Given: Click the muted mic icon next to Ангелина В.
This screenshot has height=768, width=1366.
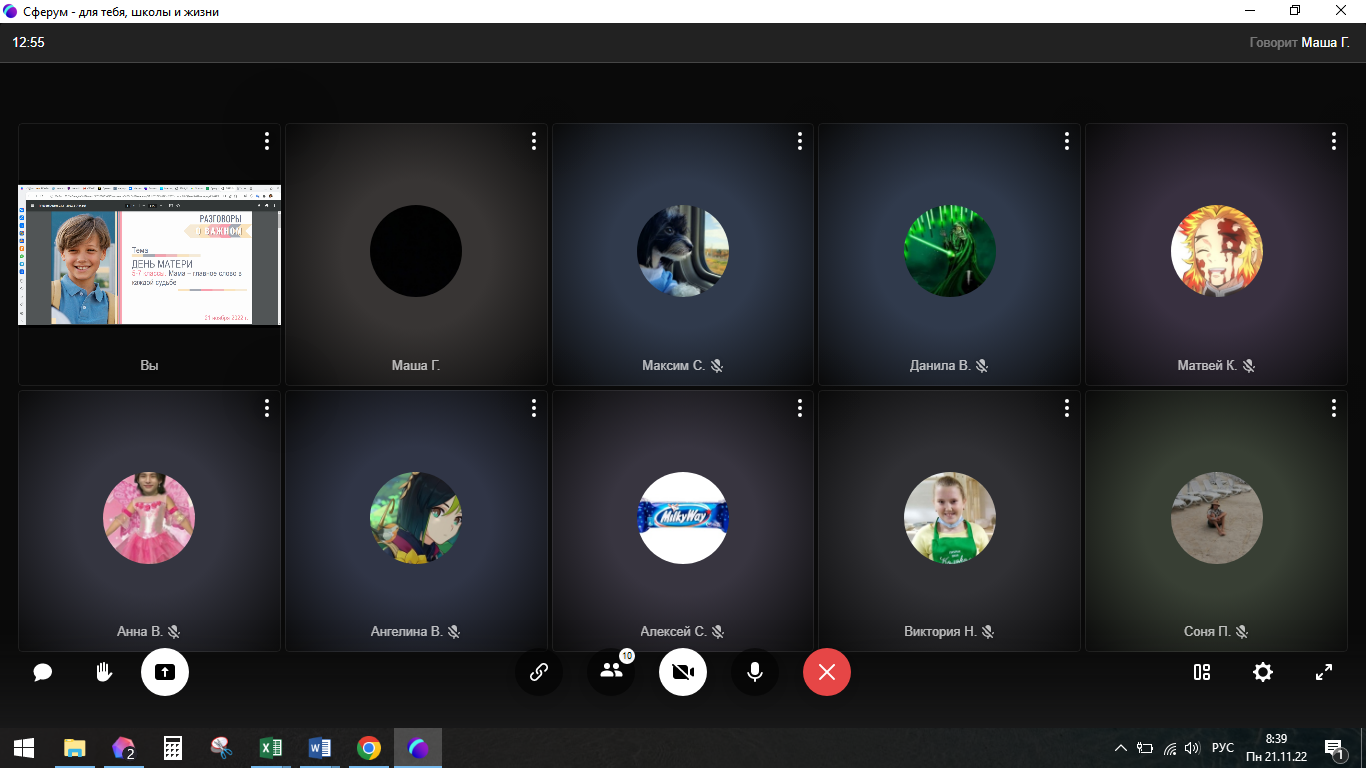Looking at the screenshot, I should (453, 632).
